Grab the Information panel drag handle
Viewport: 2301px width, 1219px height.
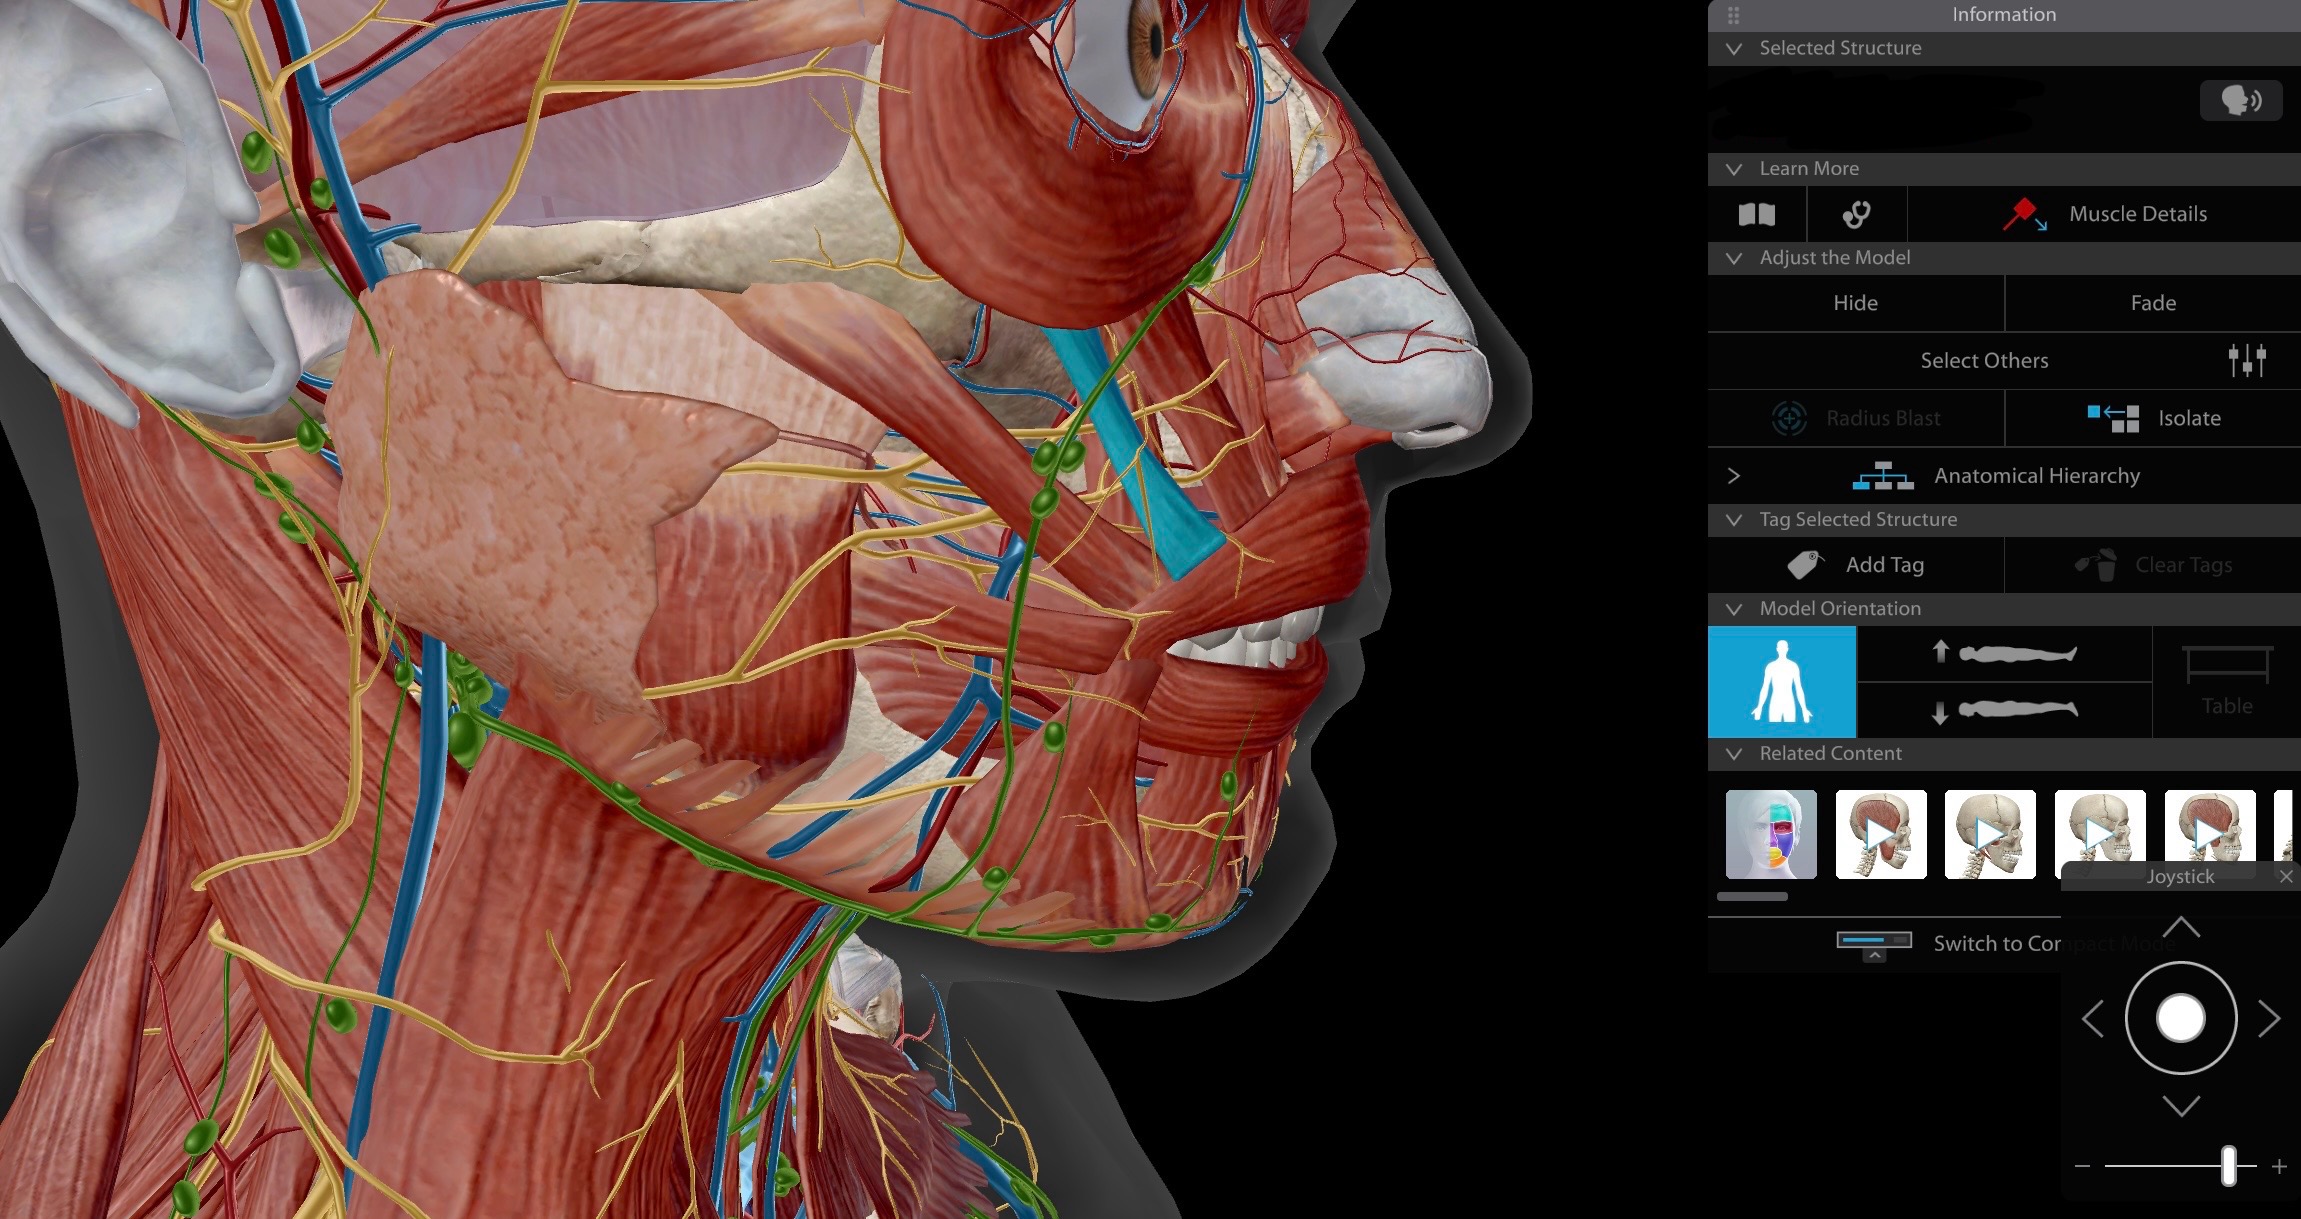pyautogui.click(x=1734, y=15)
